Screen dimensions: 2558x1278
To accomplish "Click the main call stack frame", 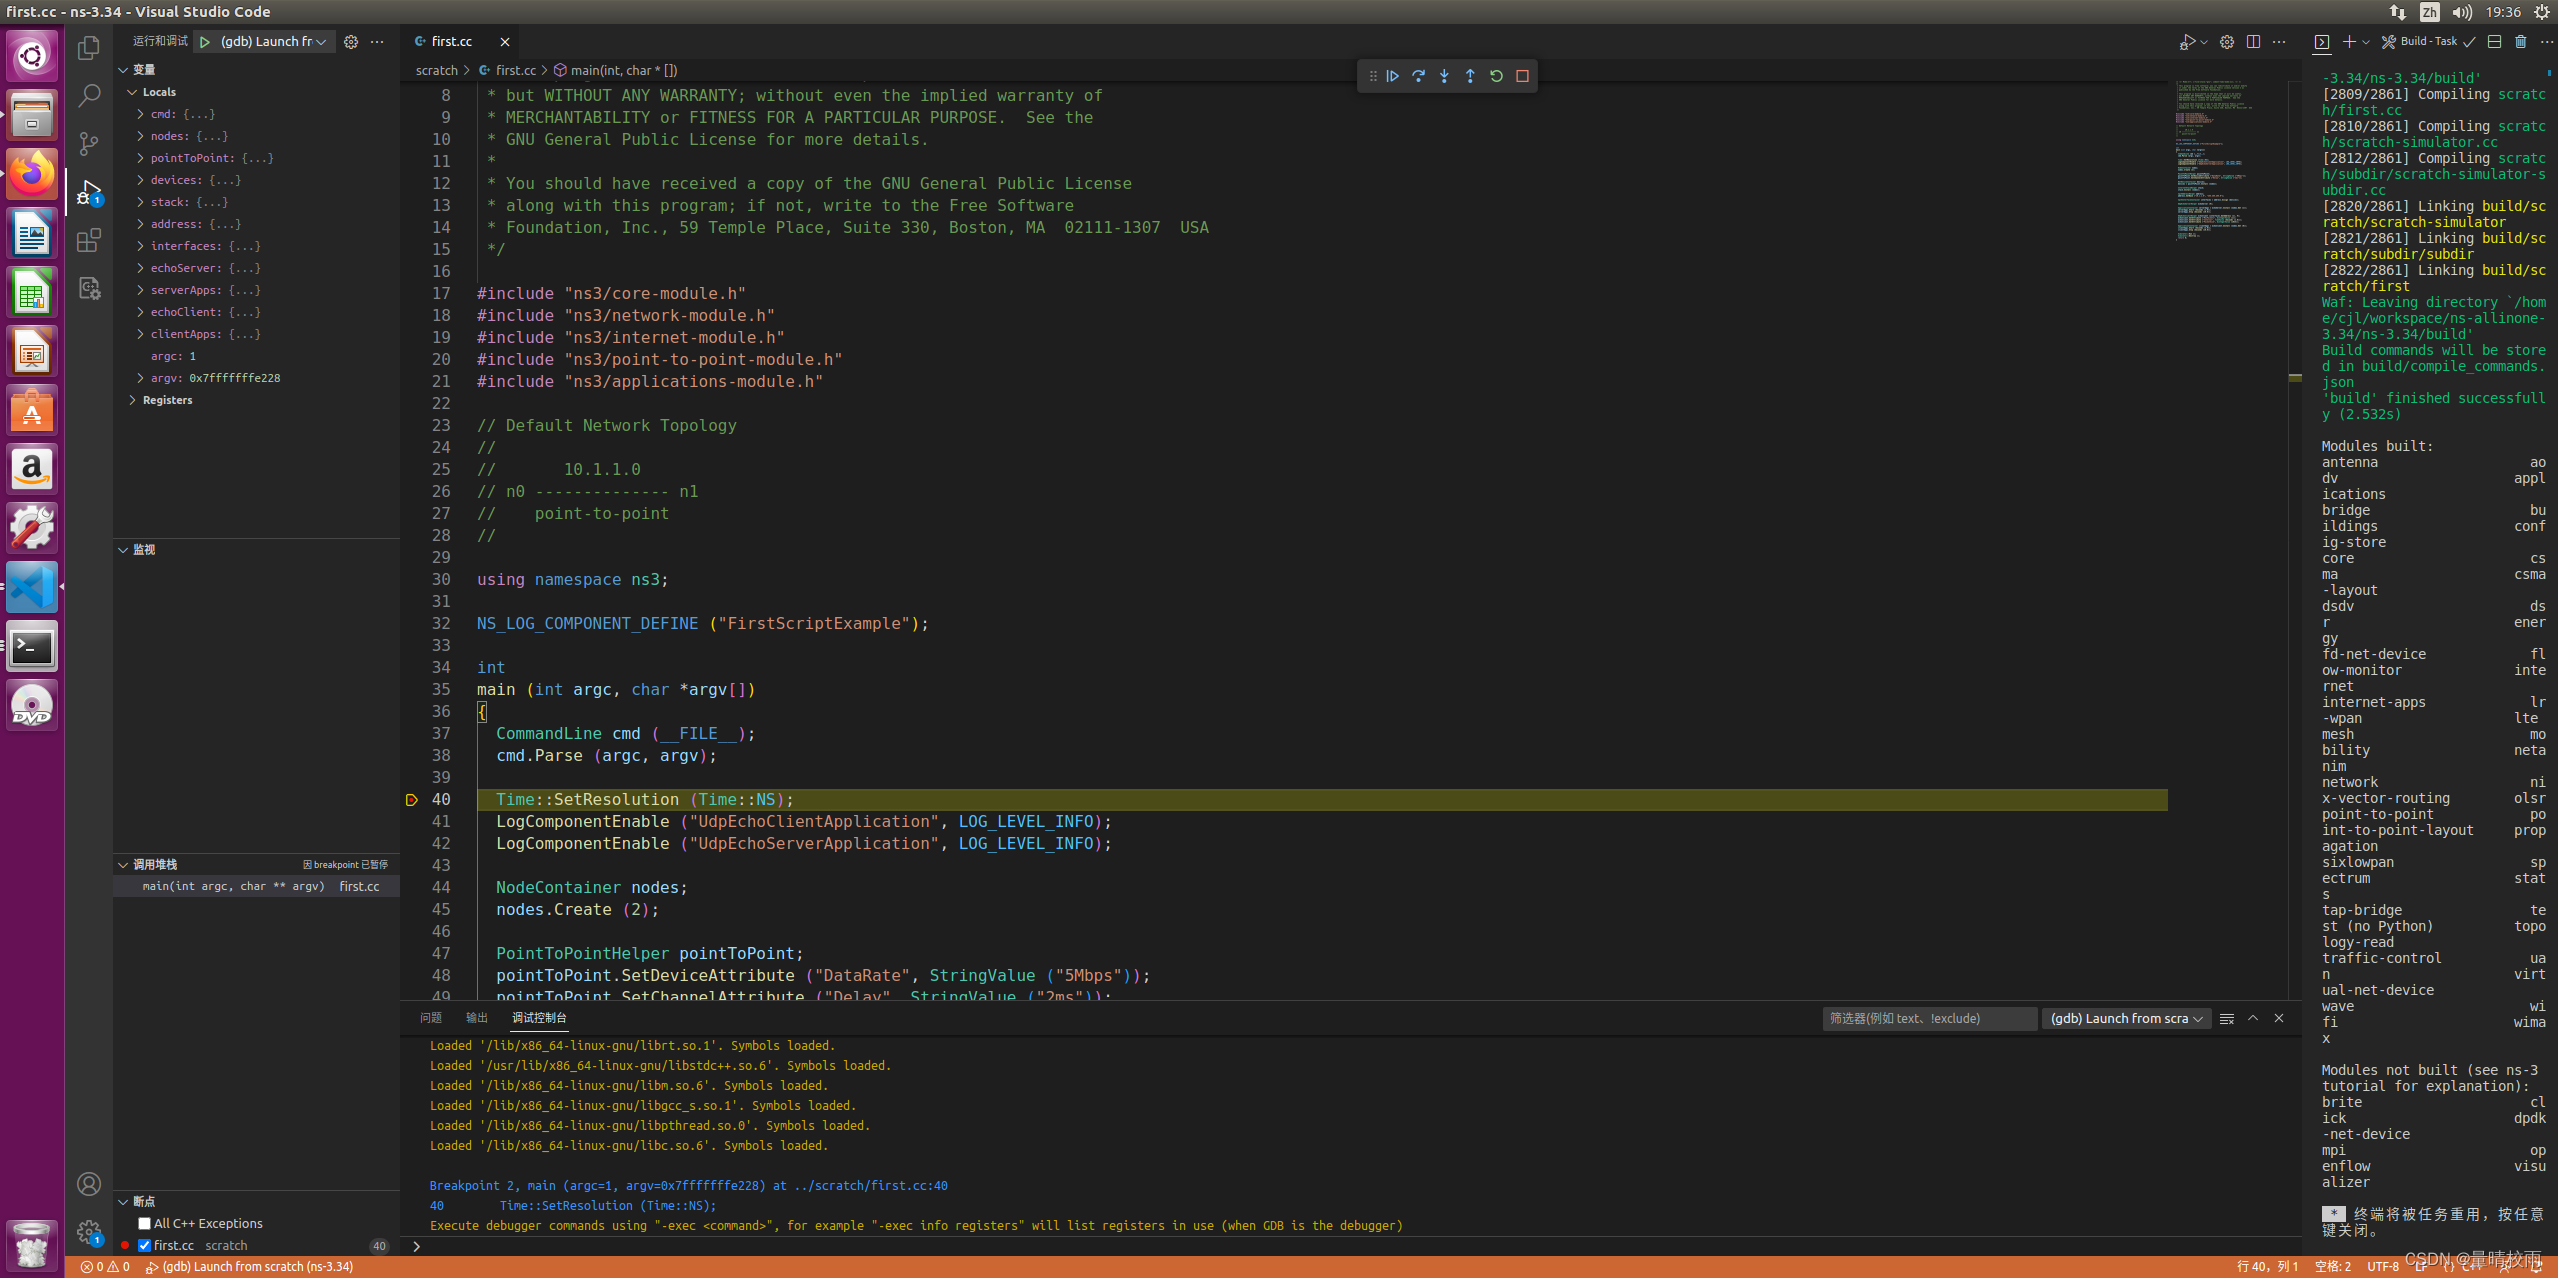I will click(233, 886).
